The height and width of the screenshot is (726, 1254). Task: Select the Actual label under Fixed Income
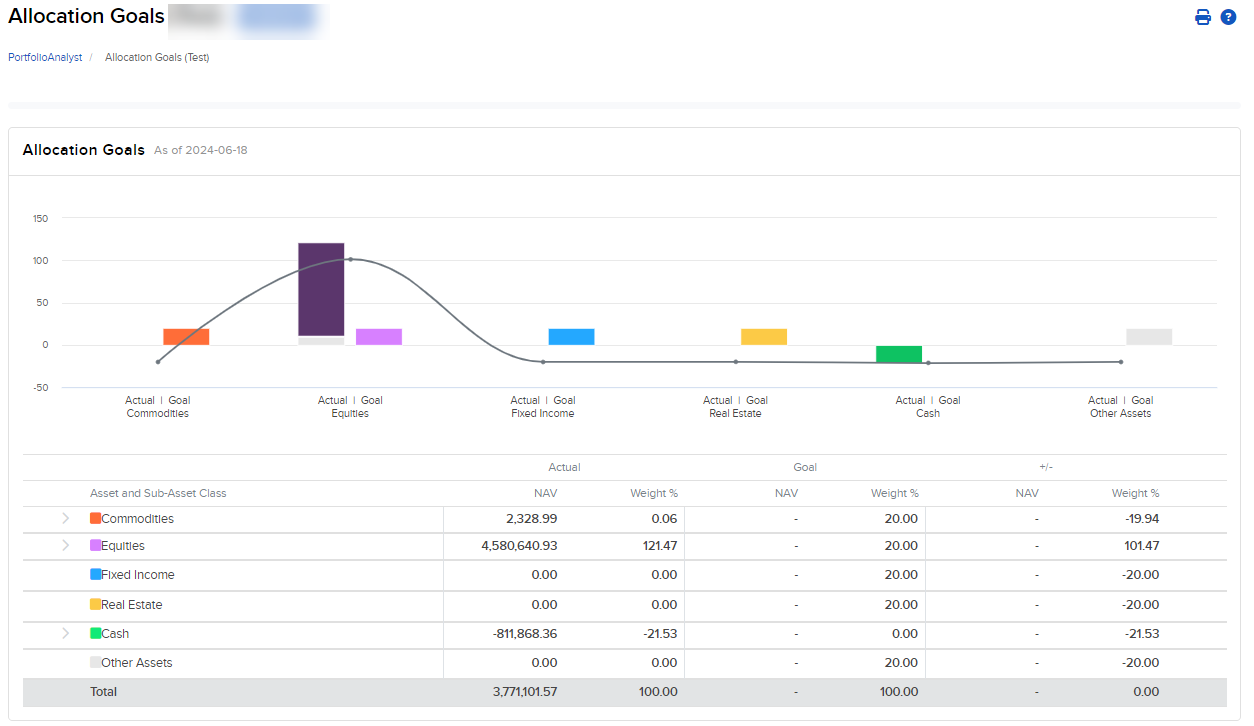[525, 400]
